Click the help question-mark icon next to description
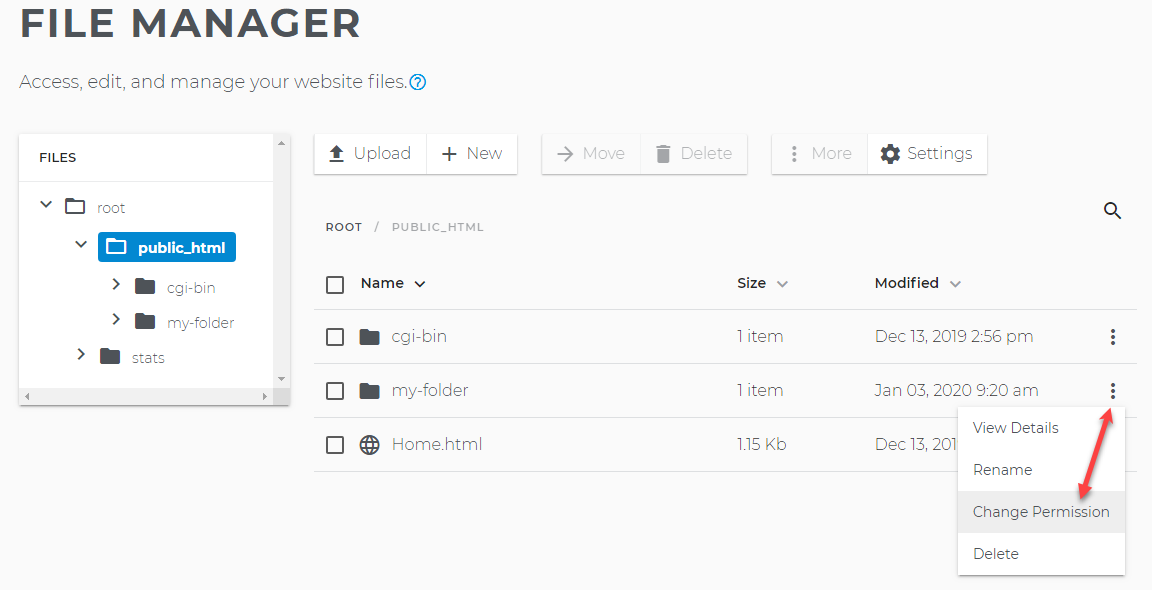This screenshot has width=1152, height=590. point(417,84)
